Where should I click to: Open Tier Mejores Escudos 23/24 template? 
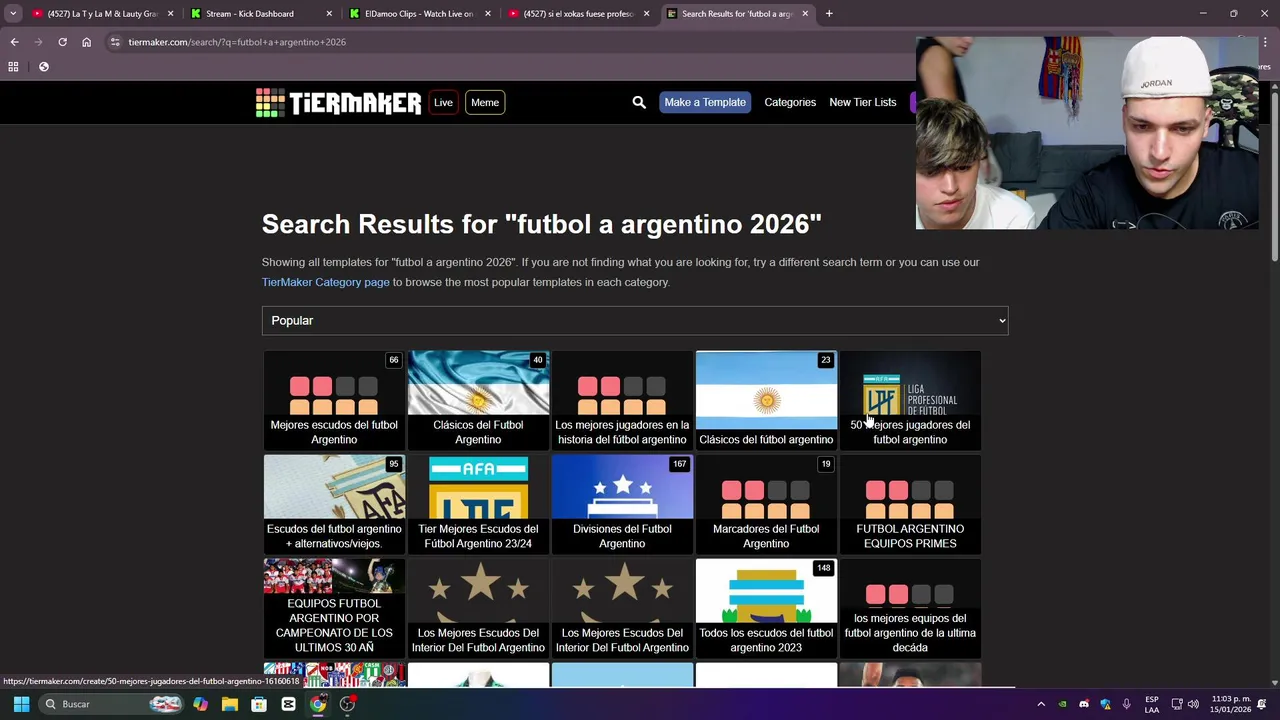[478, 503]
